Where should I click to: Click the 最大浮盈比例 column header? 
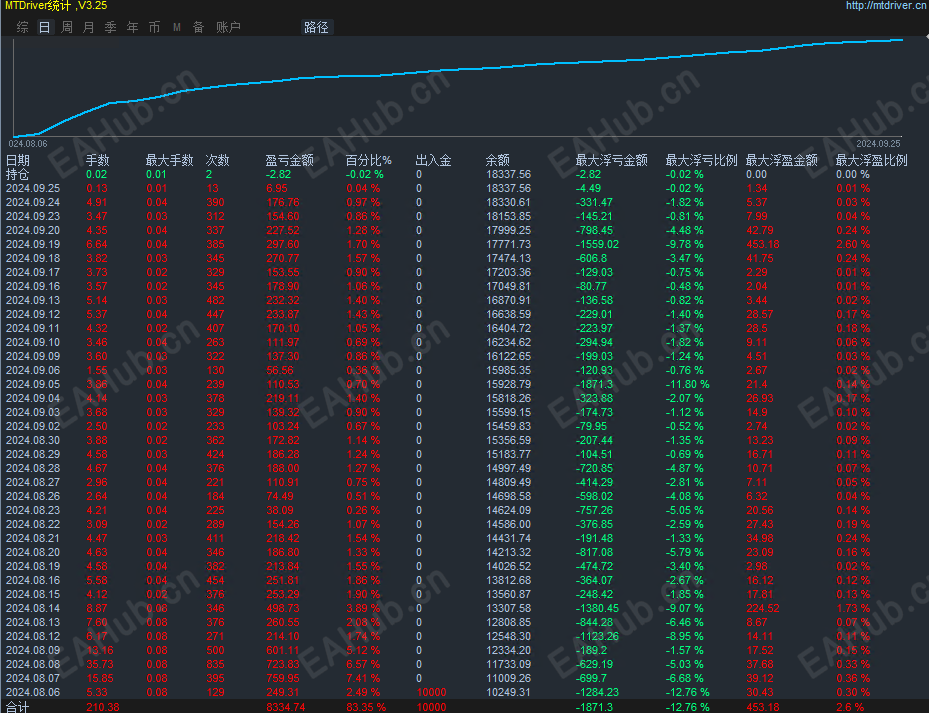872,160
